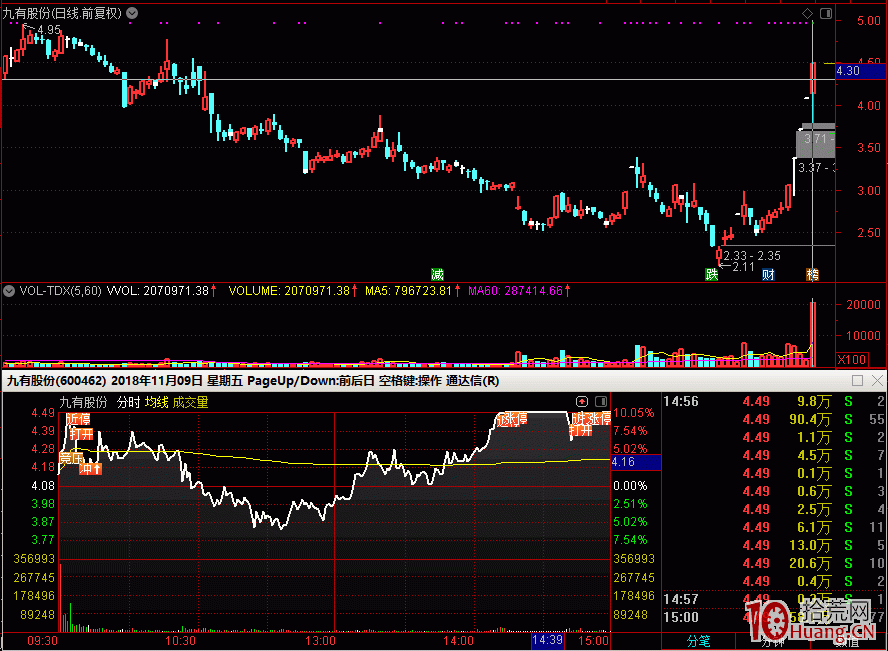Toggle the 均线 average line legend

tap(156, 402)
